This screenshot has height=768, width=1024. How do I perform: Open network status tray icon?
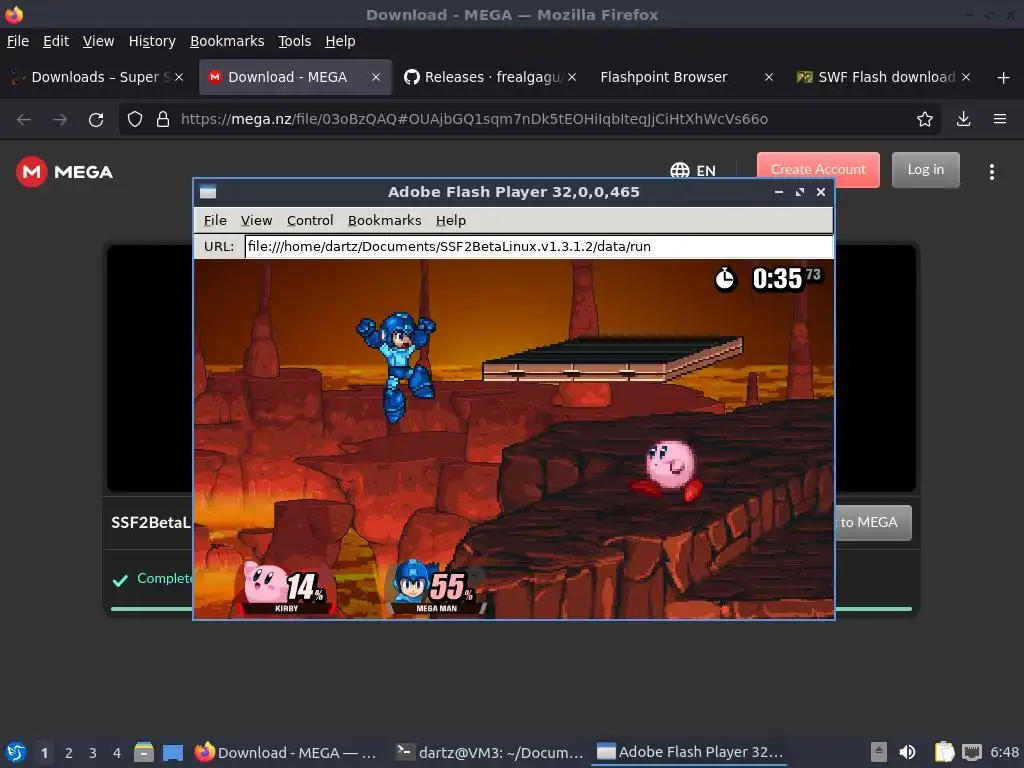[972, 752]
